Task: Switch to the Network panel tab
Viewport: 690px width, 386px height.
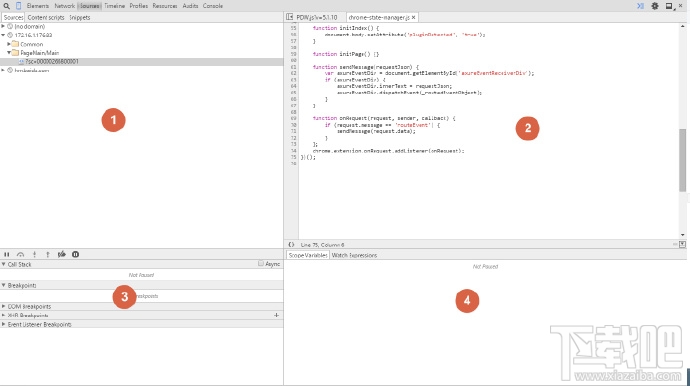Action: (64, 6)
